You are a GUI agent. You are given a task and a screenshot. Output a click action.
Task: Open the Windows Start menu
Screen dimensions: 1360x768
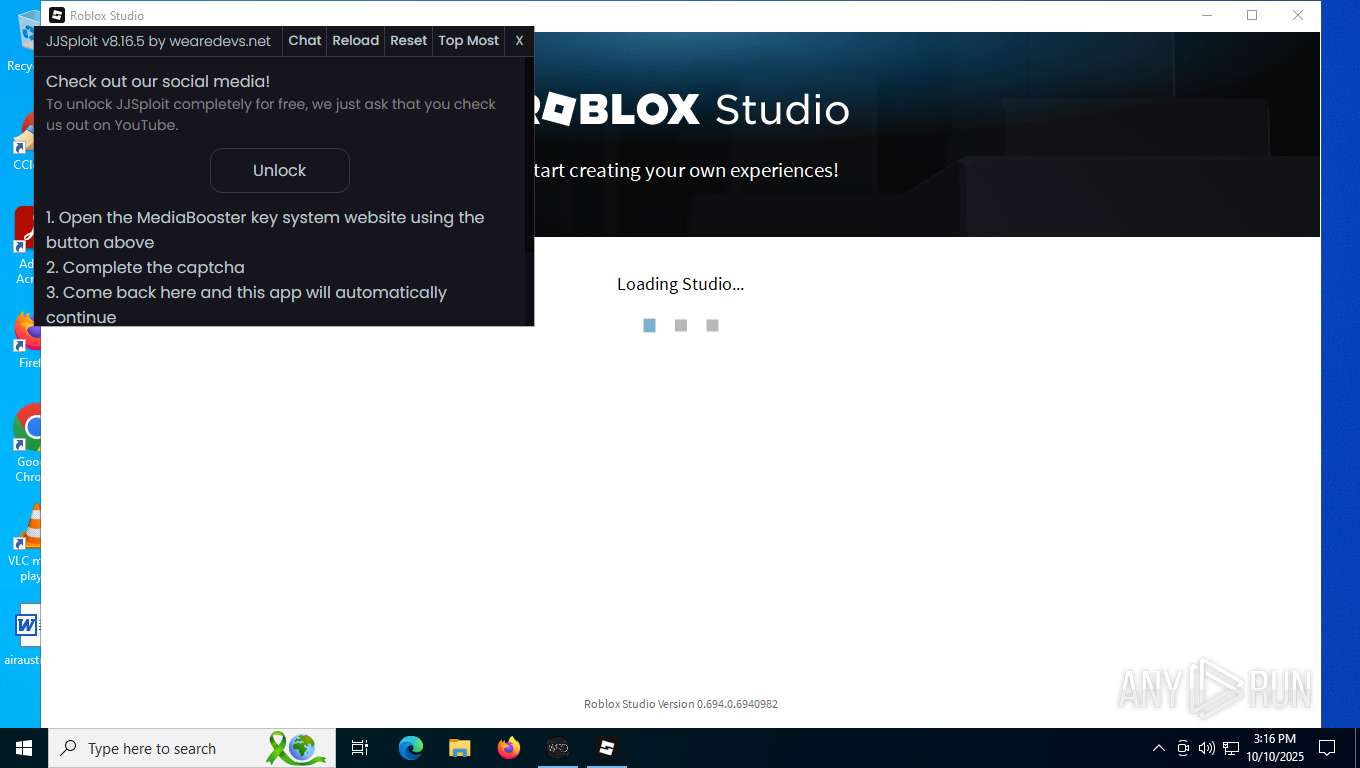[24, 748]
